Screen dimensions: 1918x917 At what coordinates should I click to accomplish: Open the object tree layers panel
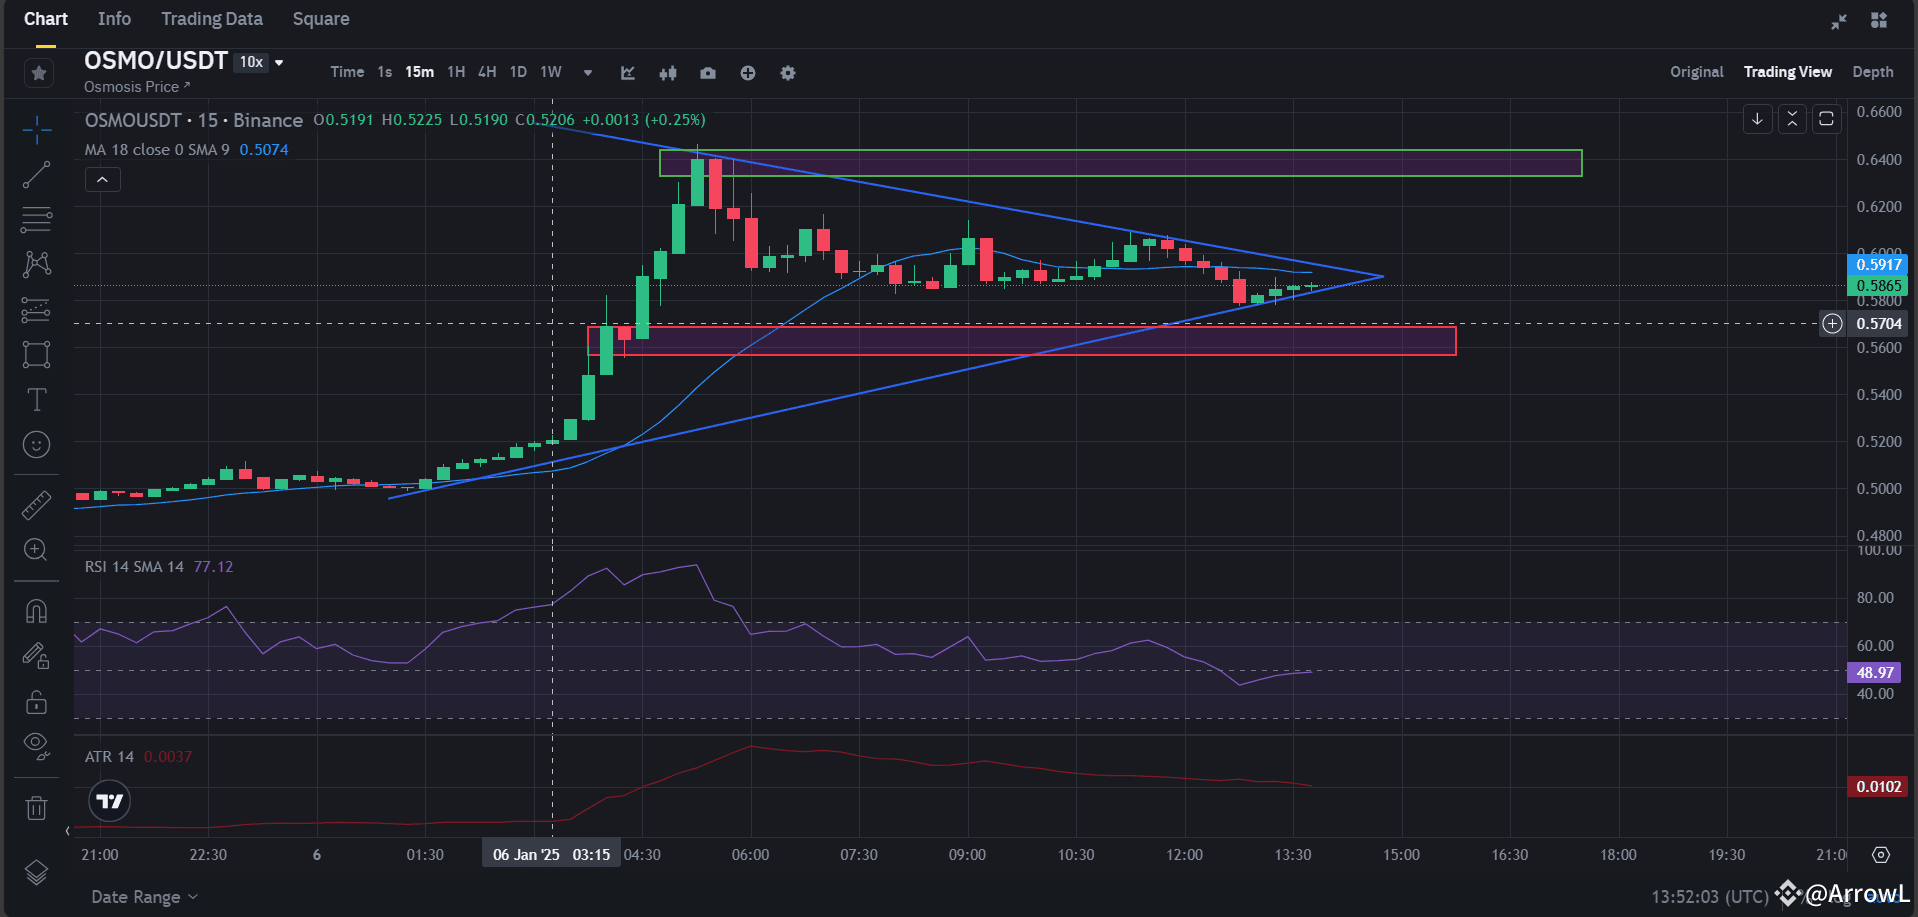[37, 873]
